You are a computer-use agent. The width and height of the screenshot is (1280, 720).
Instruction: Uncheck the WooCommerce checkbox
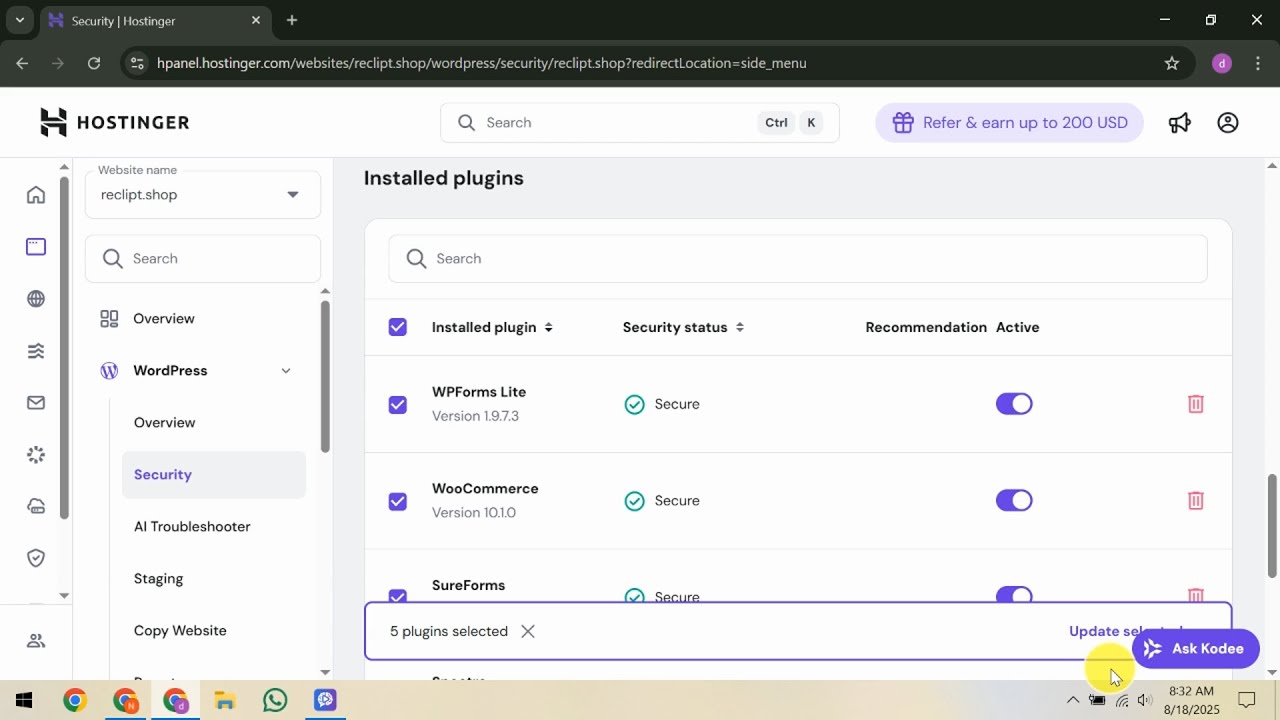coord(398,501)
